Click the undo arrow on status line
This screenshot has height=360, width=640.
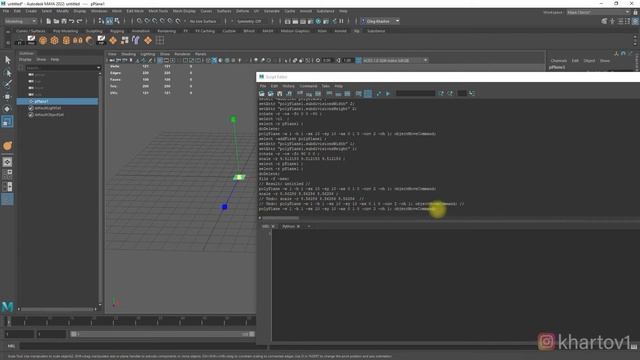coord(71,21)
